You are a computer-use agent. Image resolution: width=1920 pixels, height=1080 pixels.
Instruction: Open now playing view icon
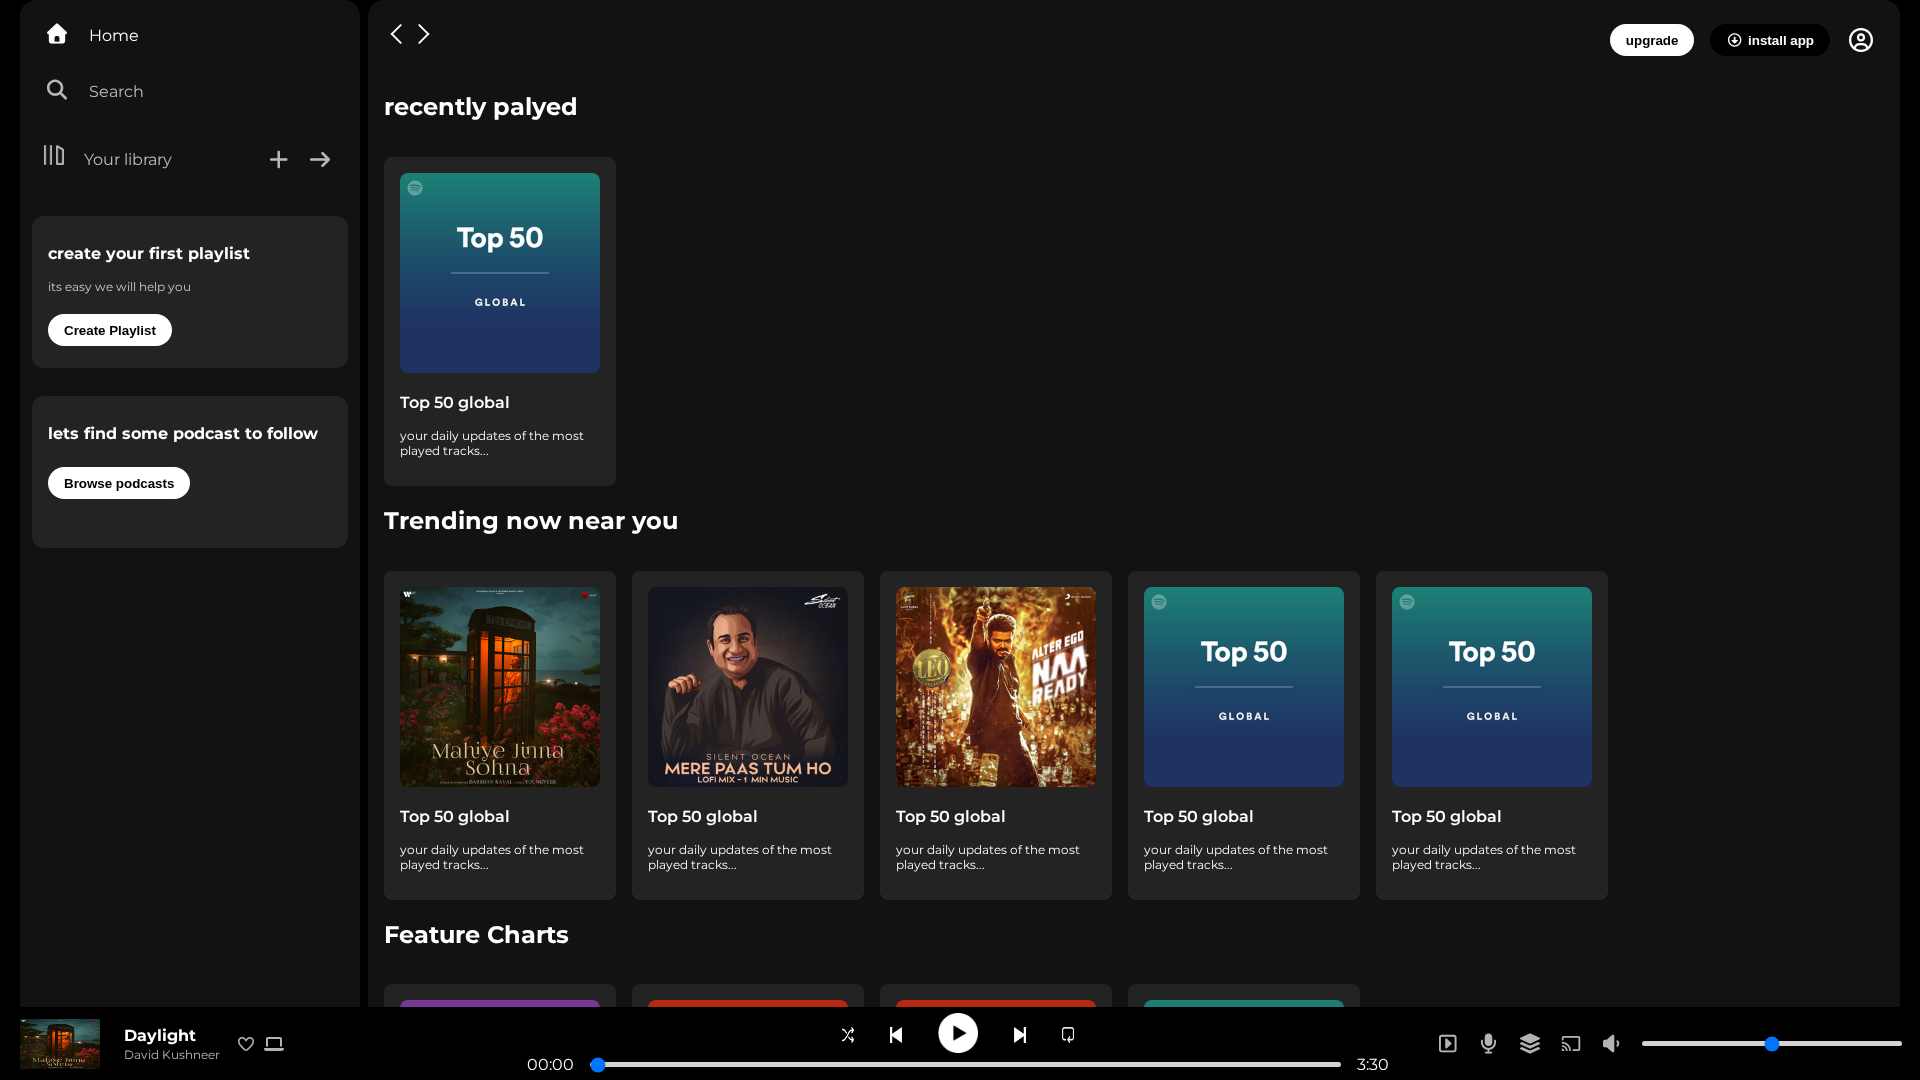tap(1448, 1044)
